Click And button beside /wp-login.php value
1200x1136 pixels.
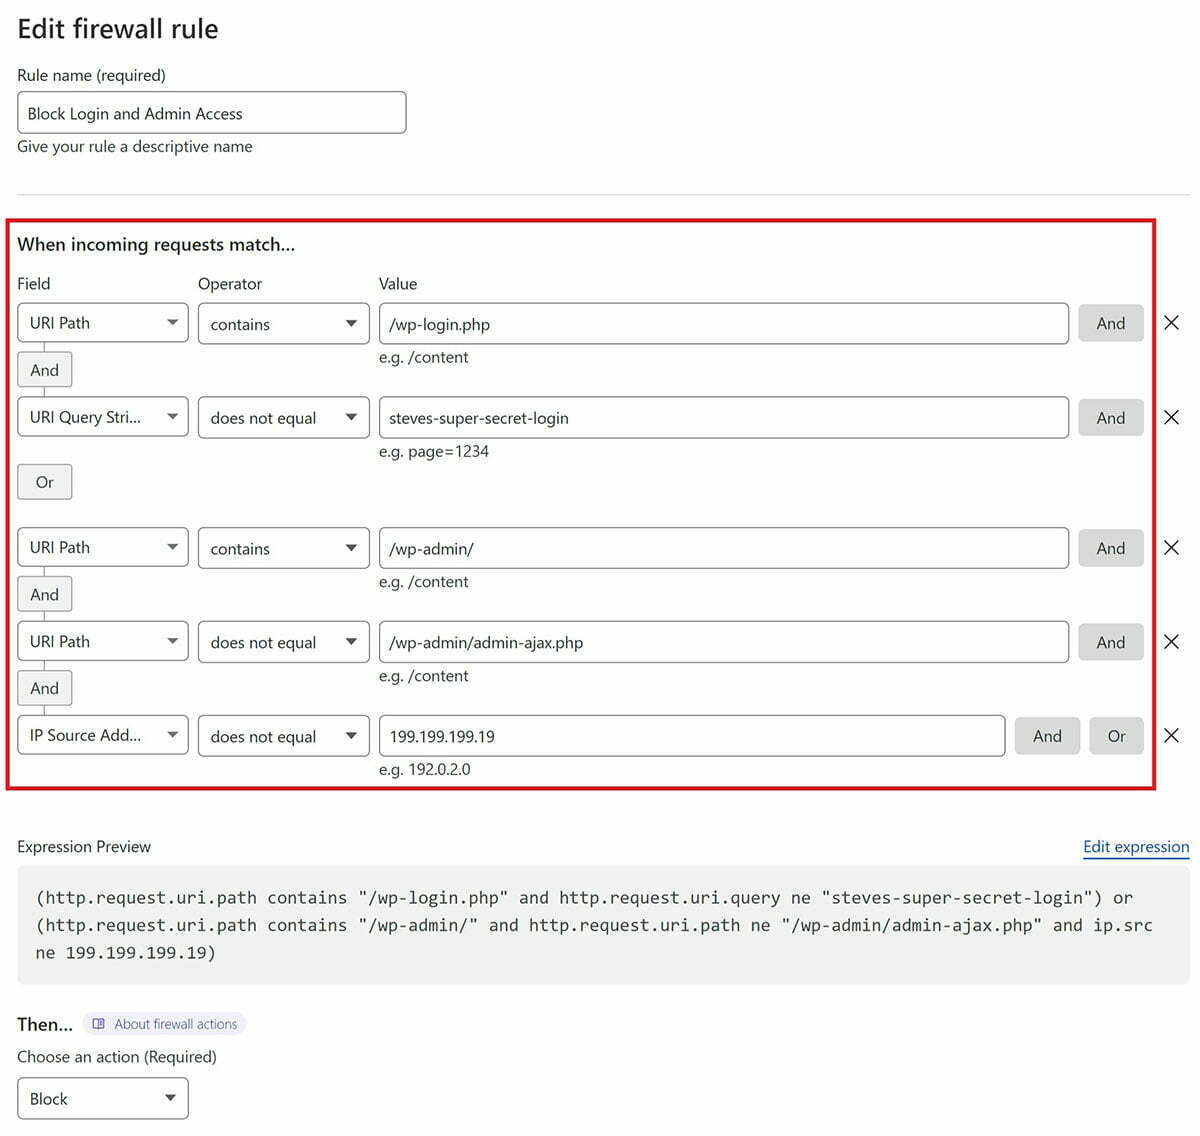tap(1111, 323)
